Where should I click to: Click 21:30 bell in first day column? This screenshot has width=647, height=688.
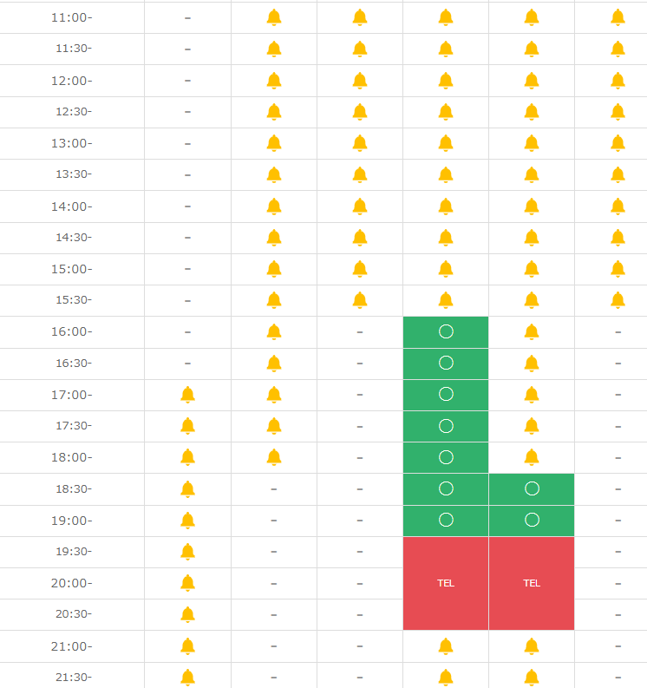pyautogui.click(x=187, y=677)
